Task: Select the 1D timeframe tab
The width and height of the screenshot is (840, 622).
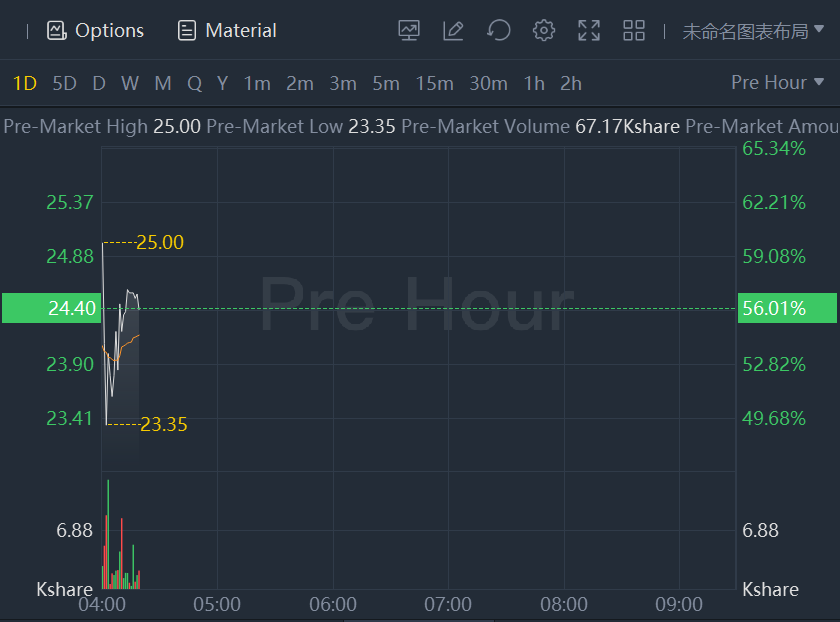Action: (24, 83)
